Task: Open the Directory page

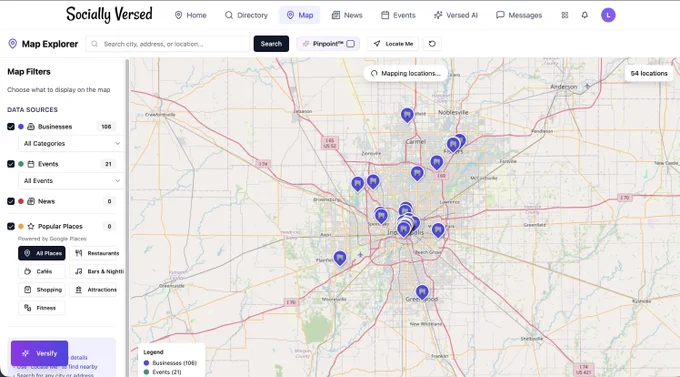Action: [x=246, y=15]
